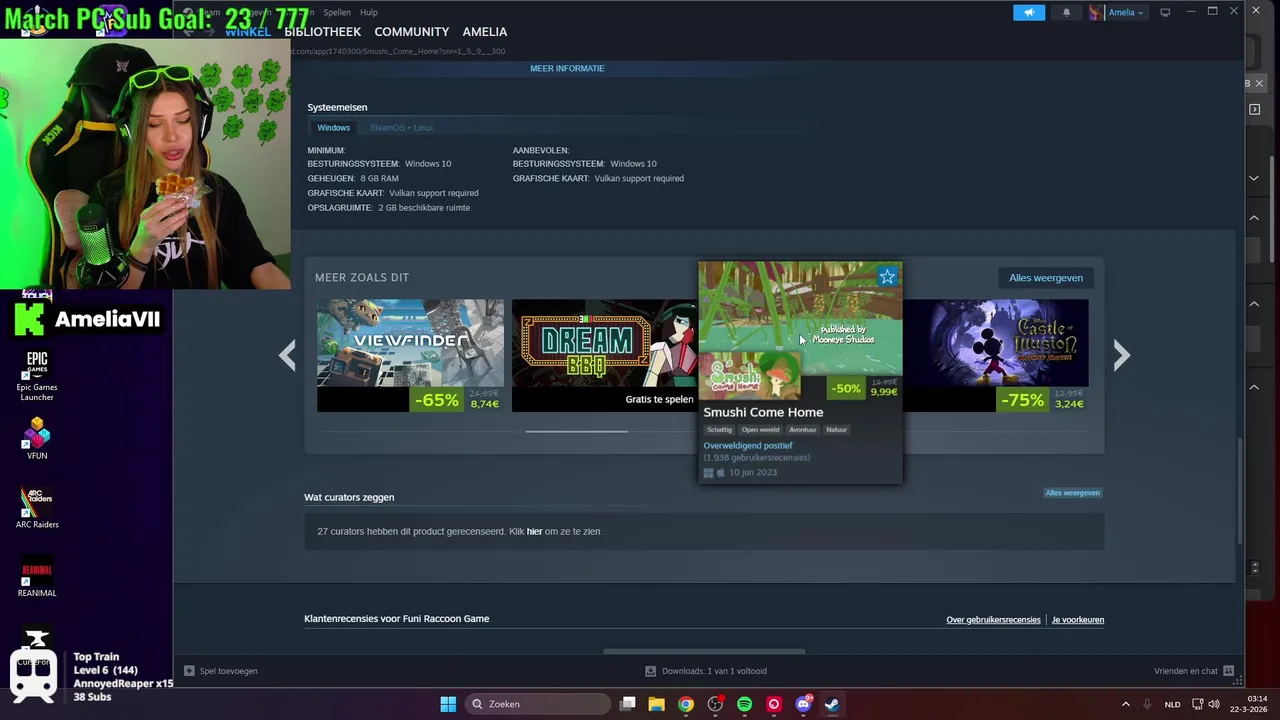Click Alles weergeven for curators section
The image size is (1280, 720).
[1073, 493]
